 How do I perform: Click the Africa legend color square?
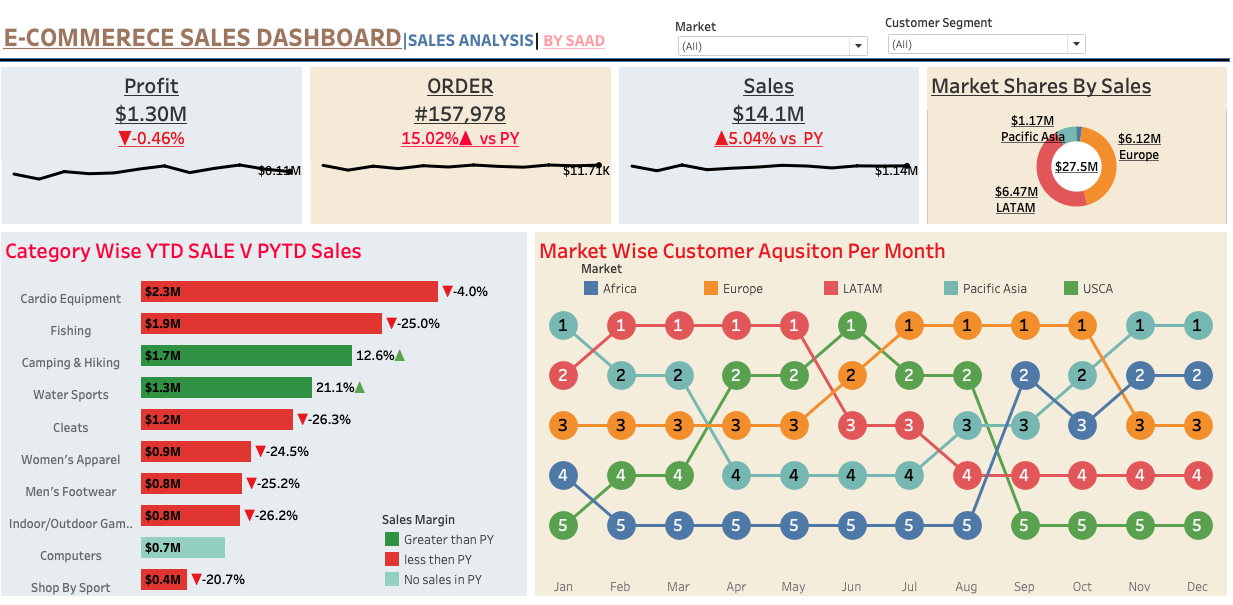591,288
